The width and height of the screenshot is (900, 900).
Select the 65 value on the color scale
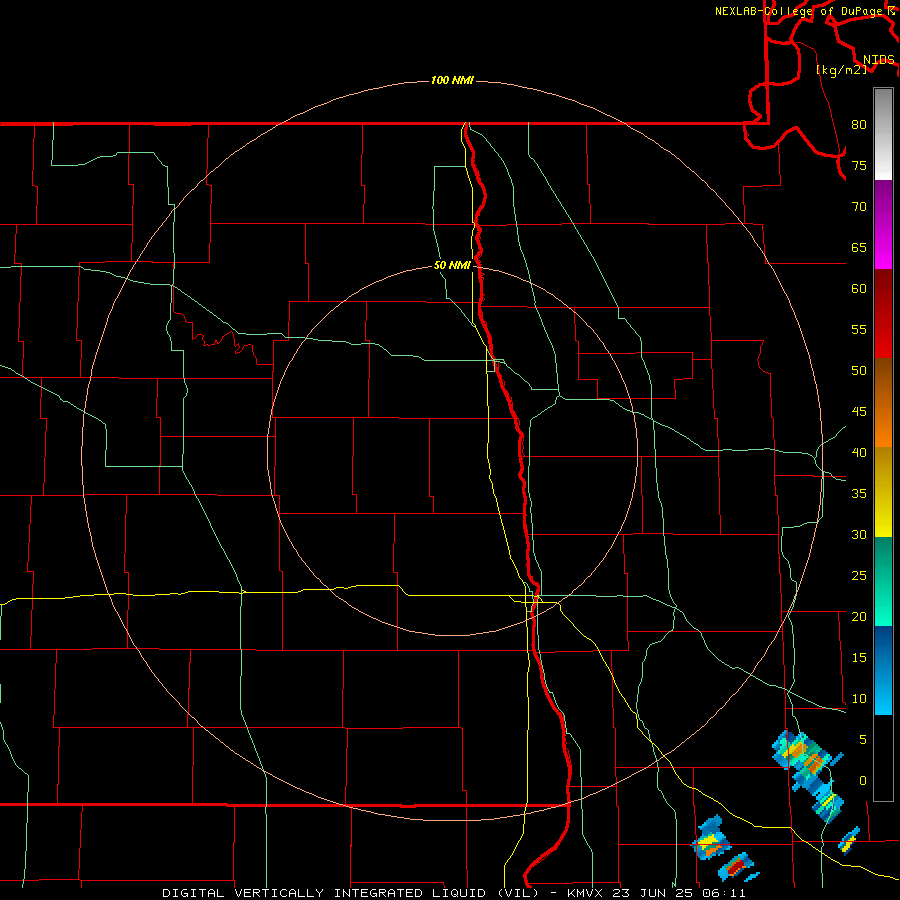859,248
